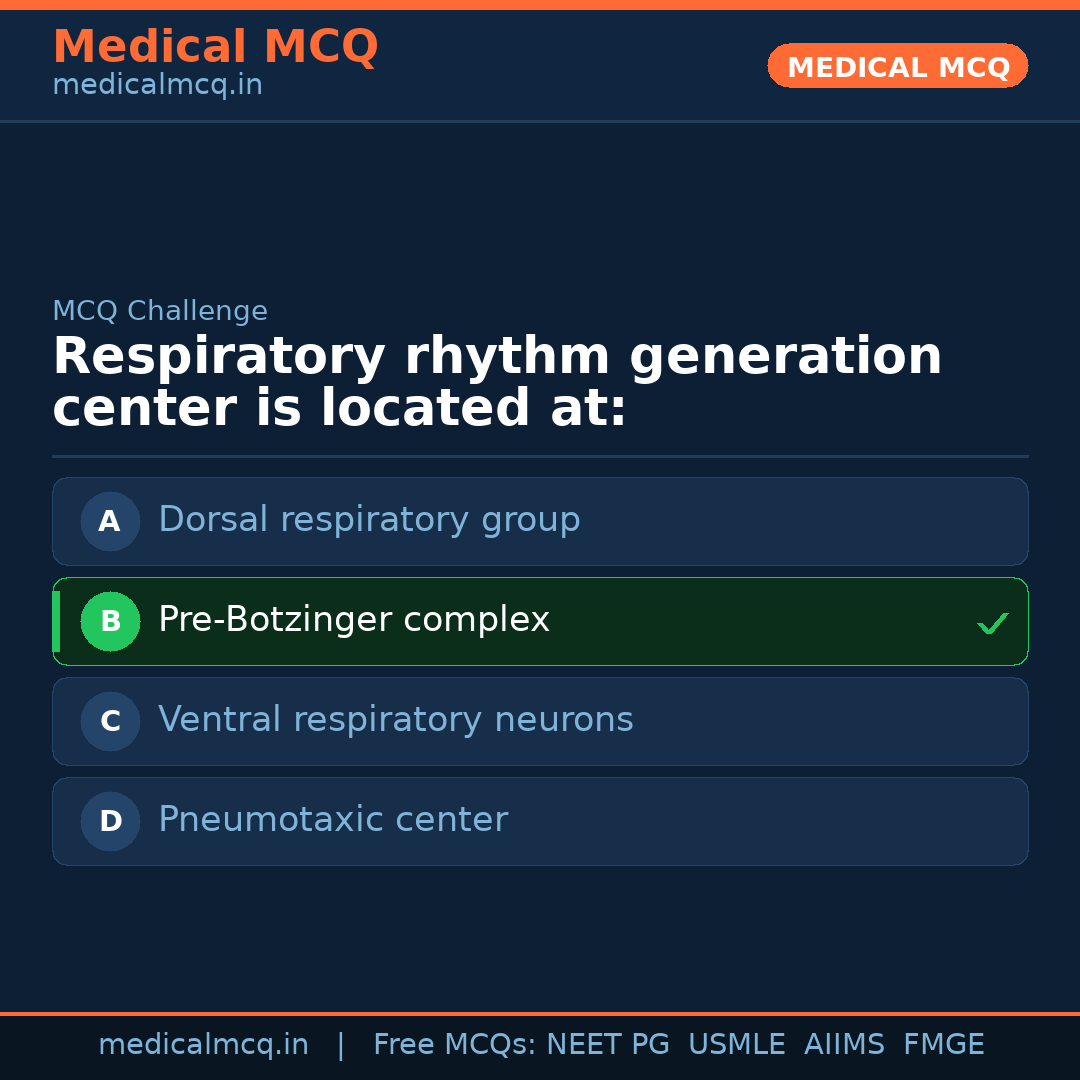Pick the answer text 'Ventral respiratory neurons'

(396, 720)
